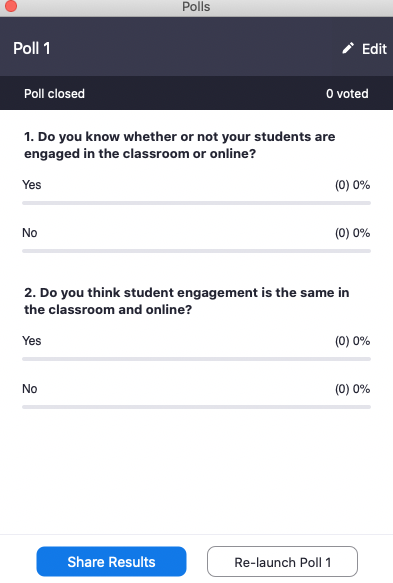Share the poll results

click(111, 561)
